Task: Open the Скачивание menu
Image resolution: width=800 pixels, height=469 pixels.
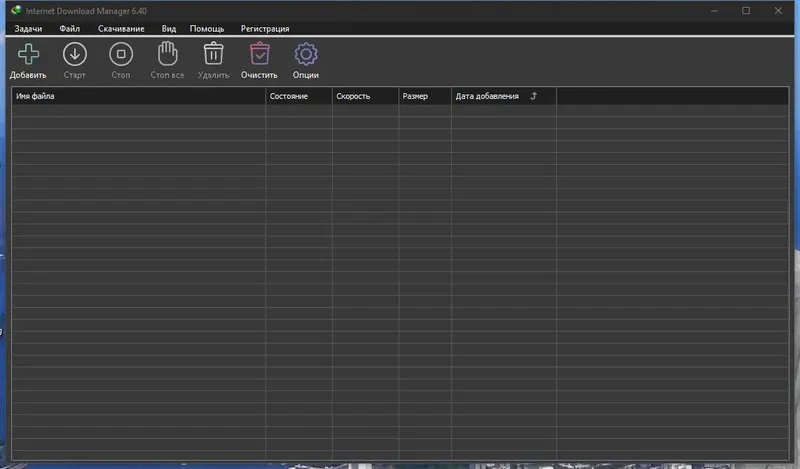Action: pos(121,29)
